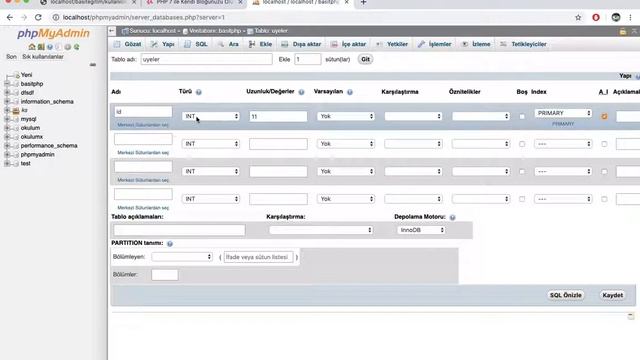Click the Tablo açıklamaları text field

179,230
